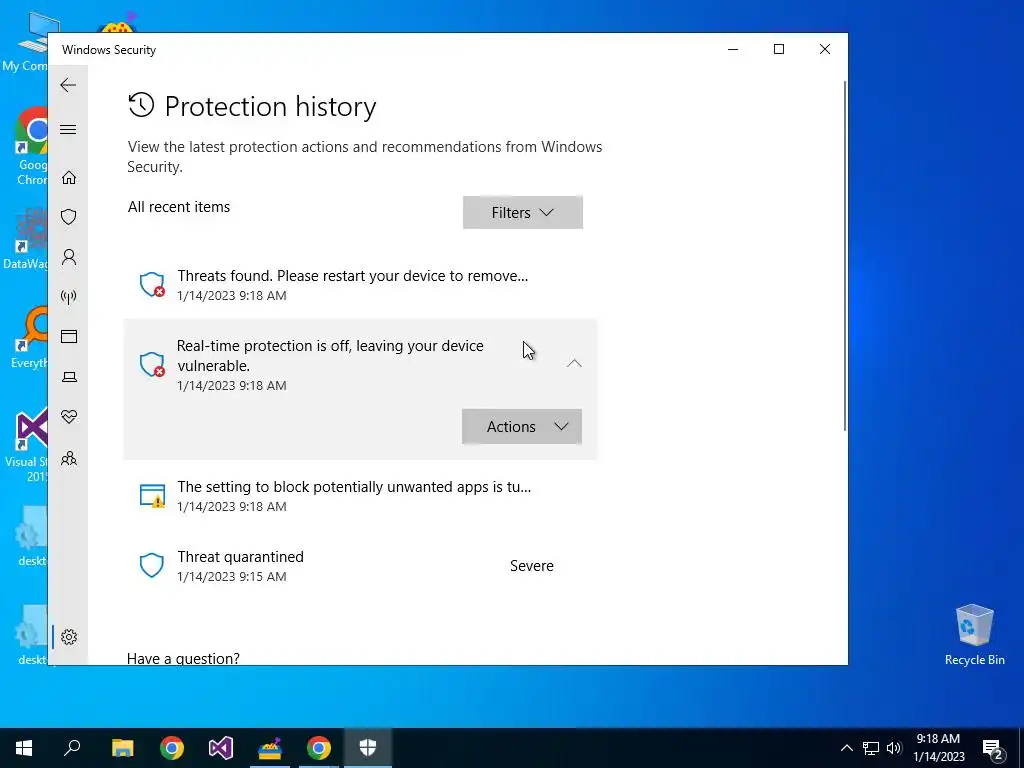This screenshot has width=1024, height=768.
Task: Open taskbar Search magnifier
Action: [72, 748]
